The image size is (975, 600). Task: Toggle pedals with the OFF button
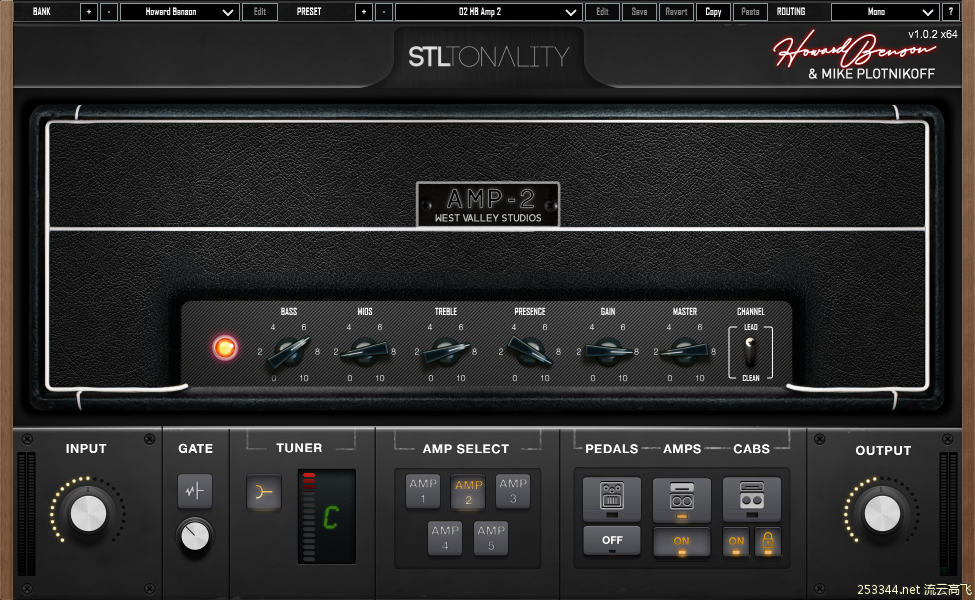click(x=612, y=540)
